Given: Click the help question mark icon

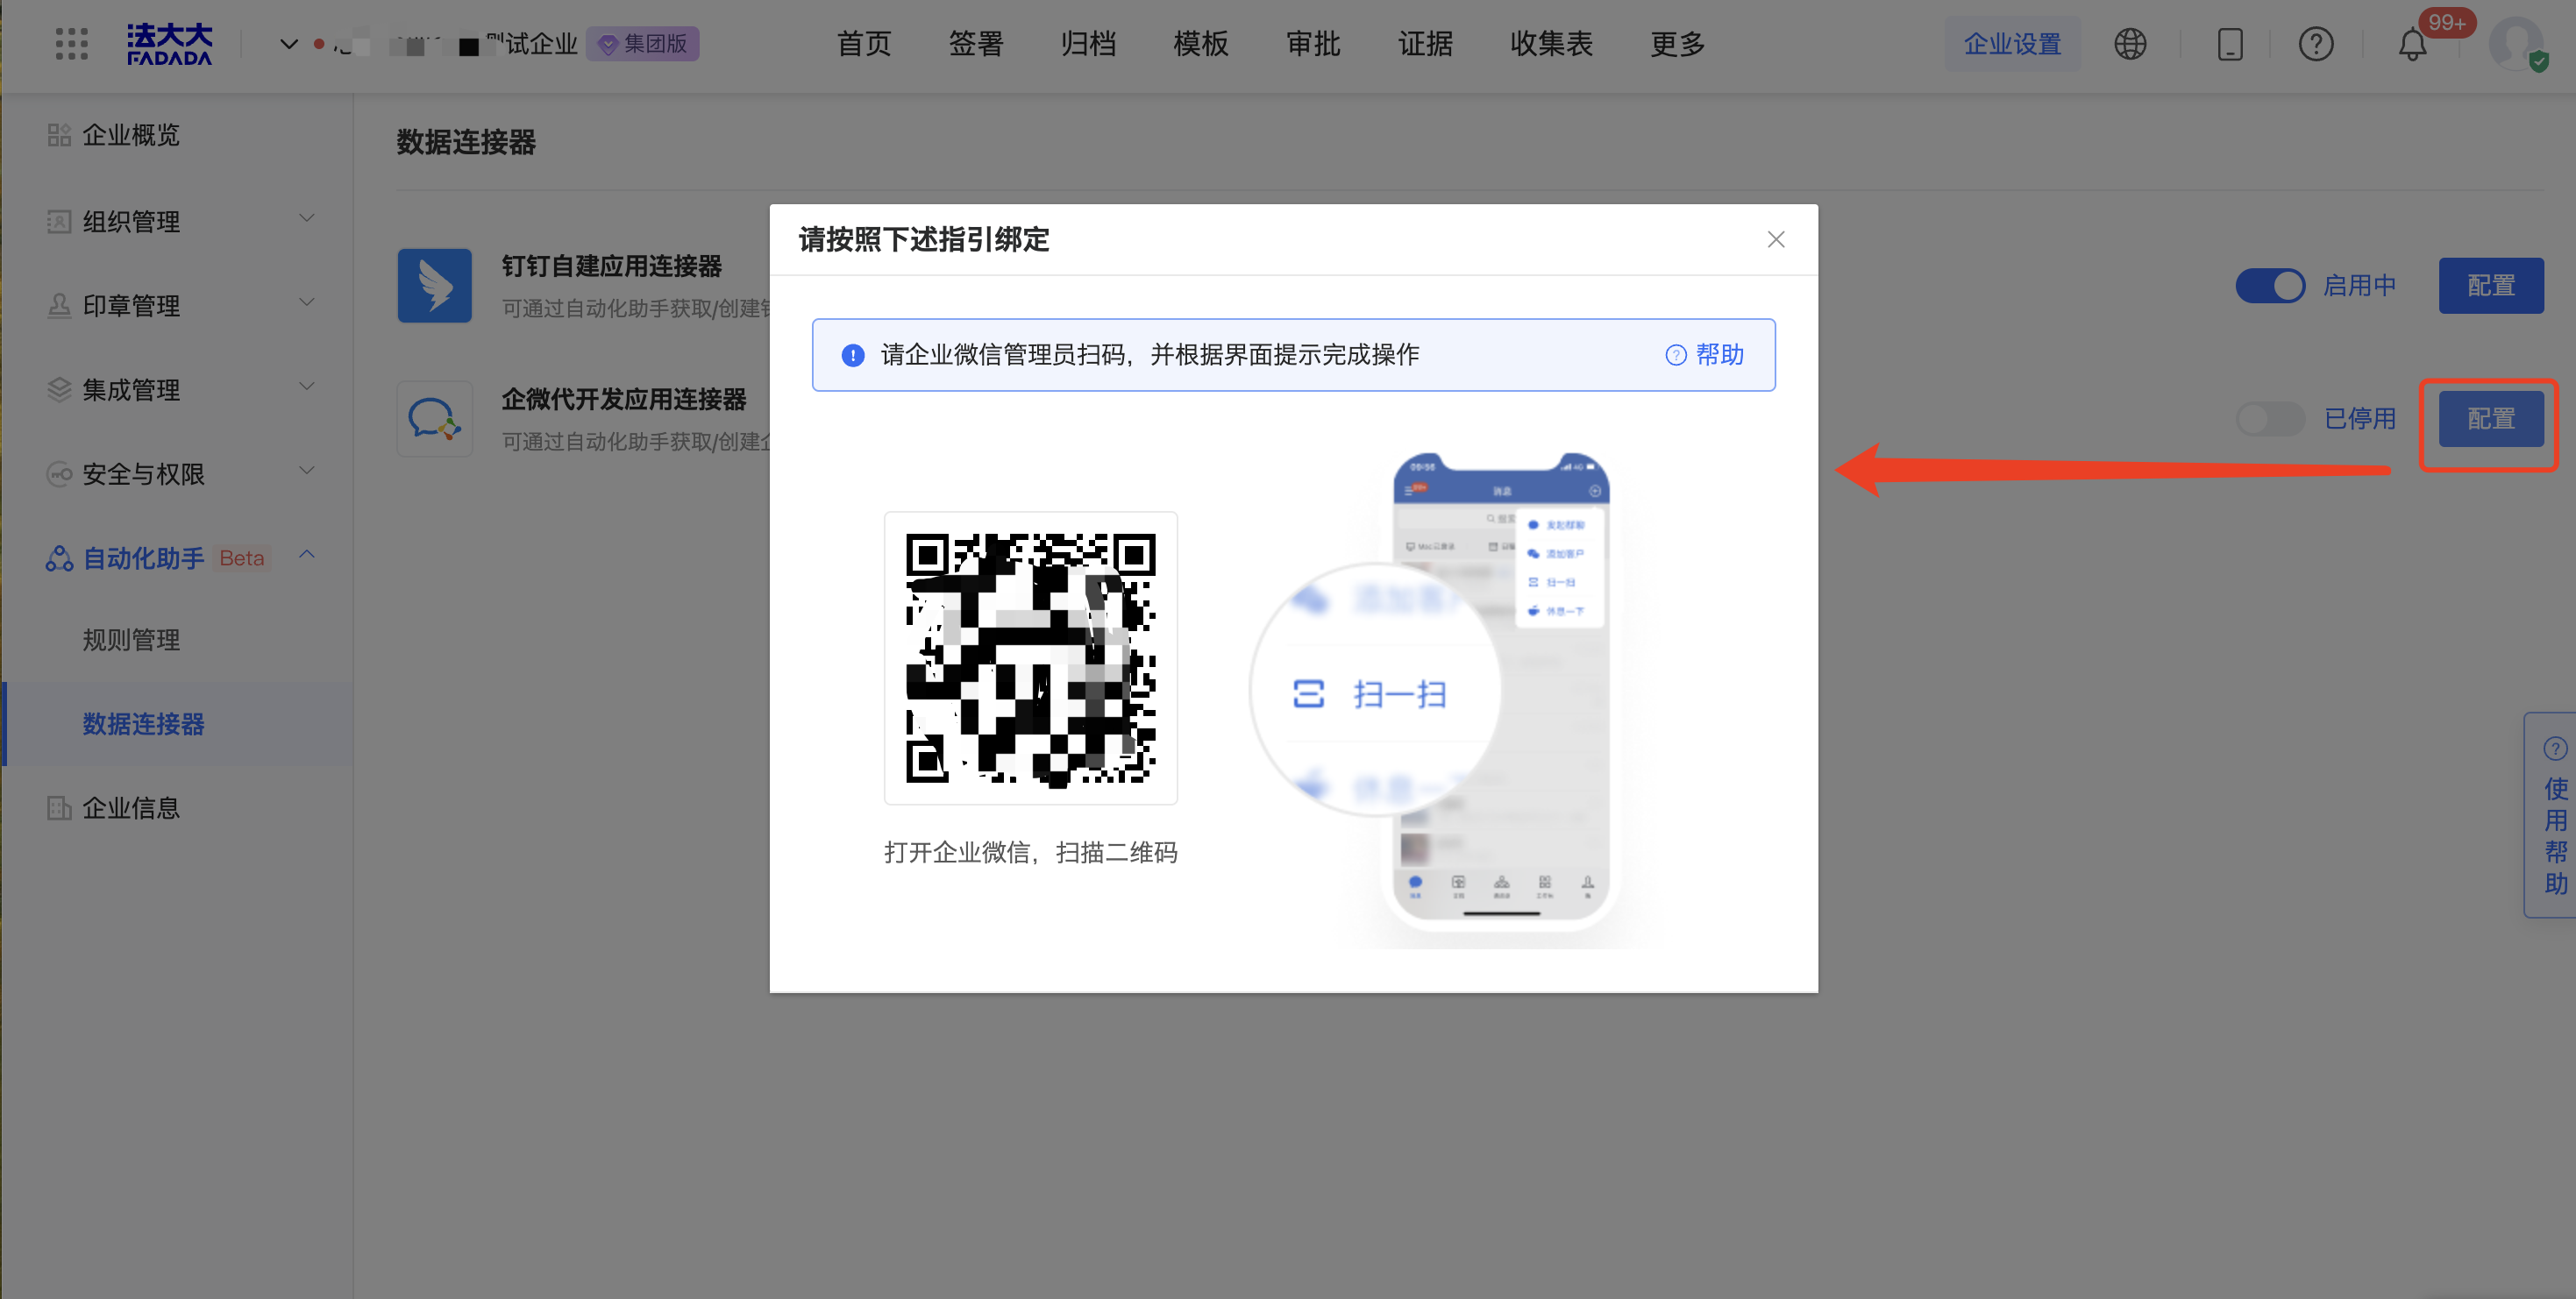Looking at the screenshot, I should 2316,44.
